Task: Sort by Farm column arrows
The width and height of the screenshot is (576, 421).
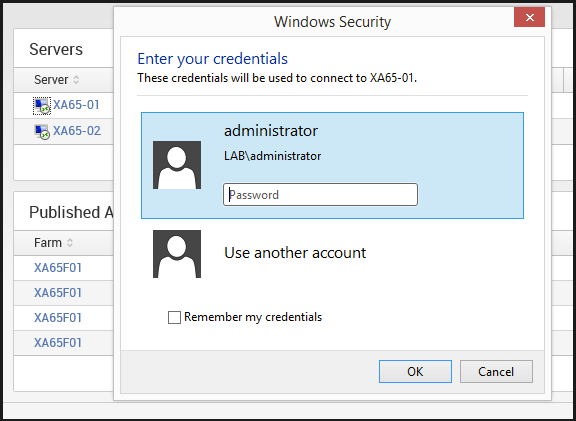Action: (70, 242)
